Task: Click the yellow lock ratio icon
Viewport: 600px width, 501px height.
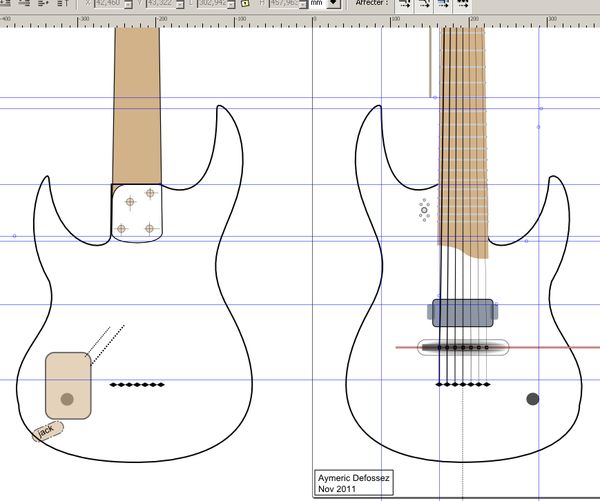Action: pyautogui.click(x=245, y=3)
